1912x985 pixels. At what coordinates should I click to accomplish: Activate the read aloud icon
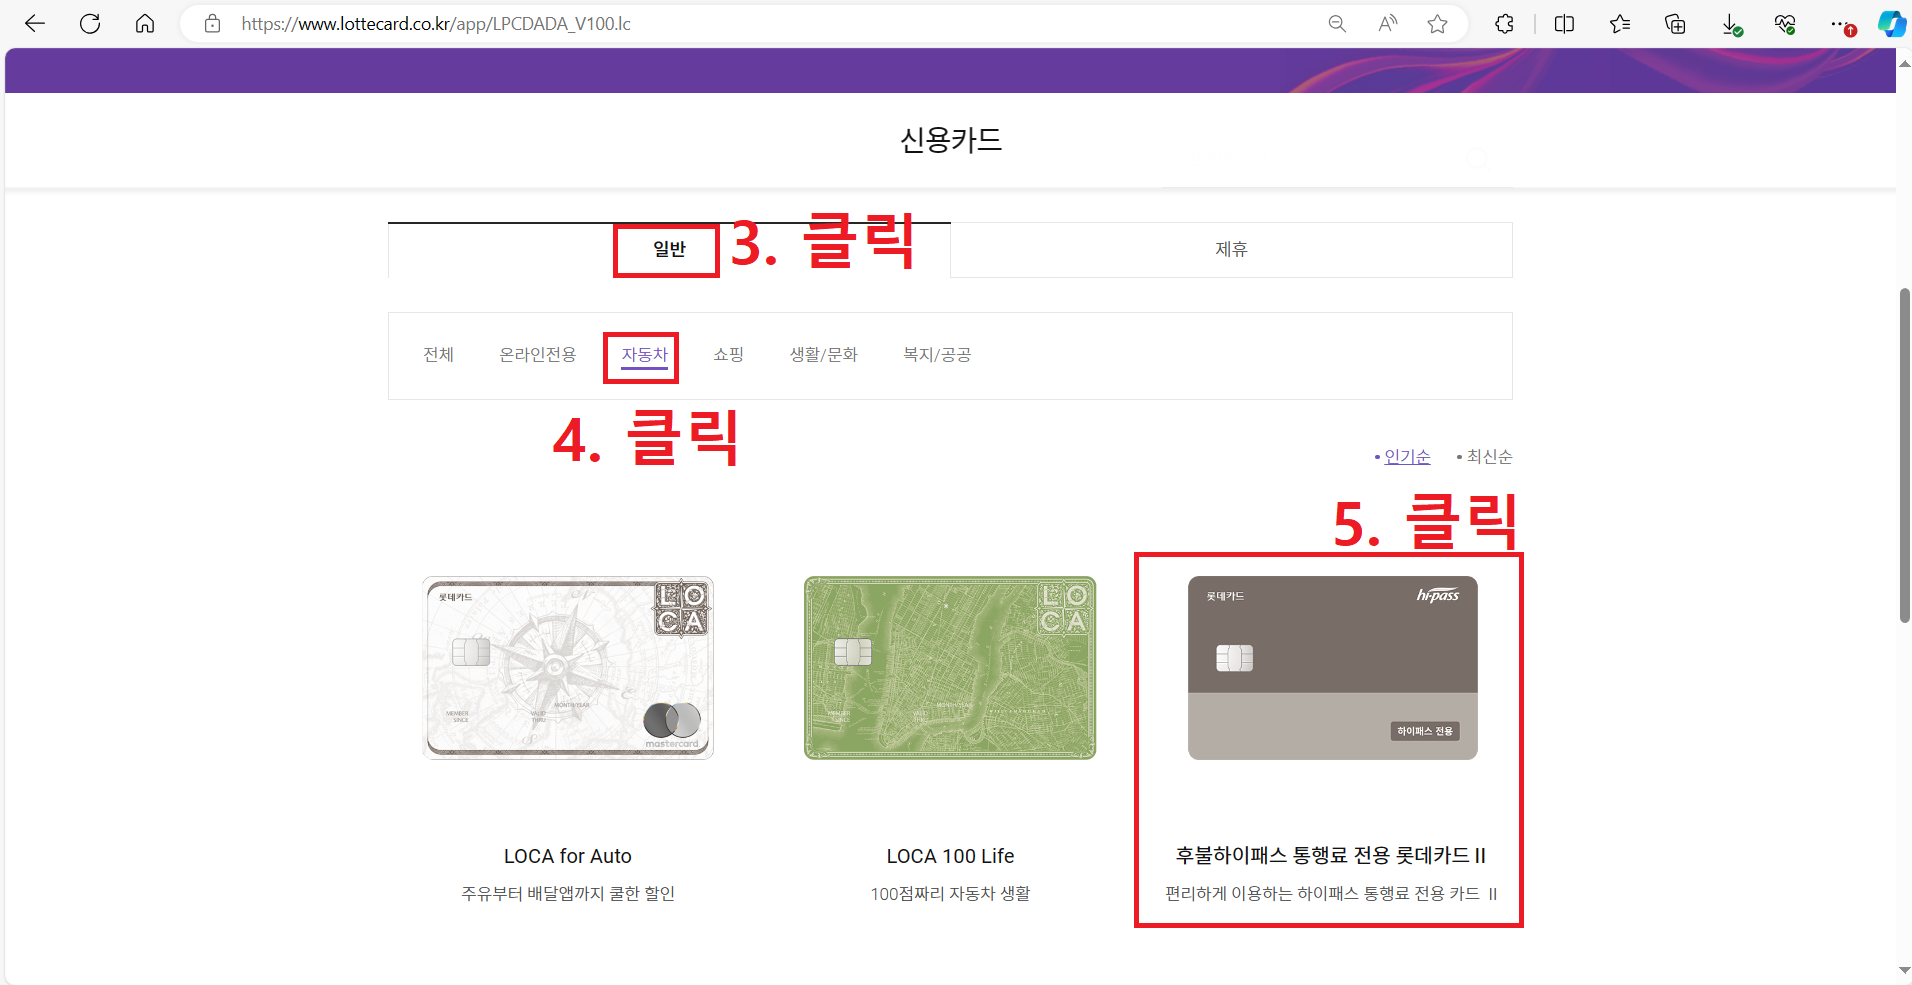[1388, 24]
